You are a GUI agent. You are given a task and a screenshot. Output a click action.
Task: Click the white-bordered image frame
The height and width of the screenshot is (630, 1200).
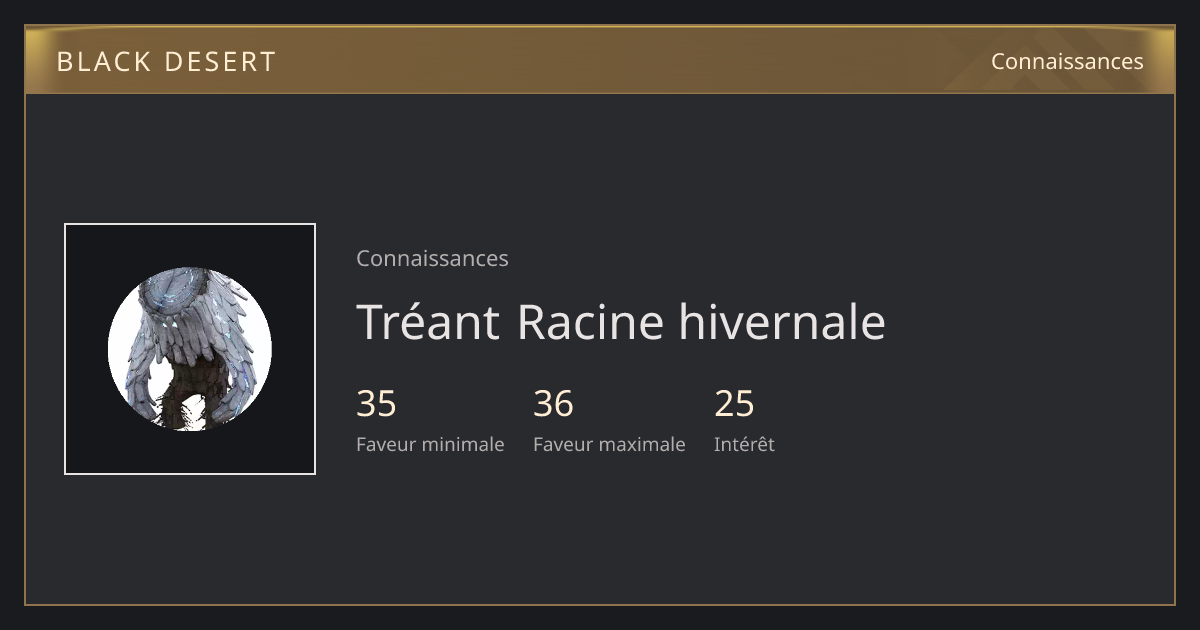pos(190,349)
